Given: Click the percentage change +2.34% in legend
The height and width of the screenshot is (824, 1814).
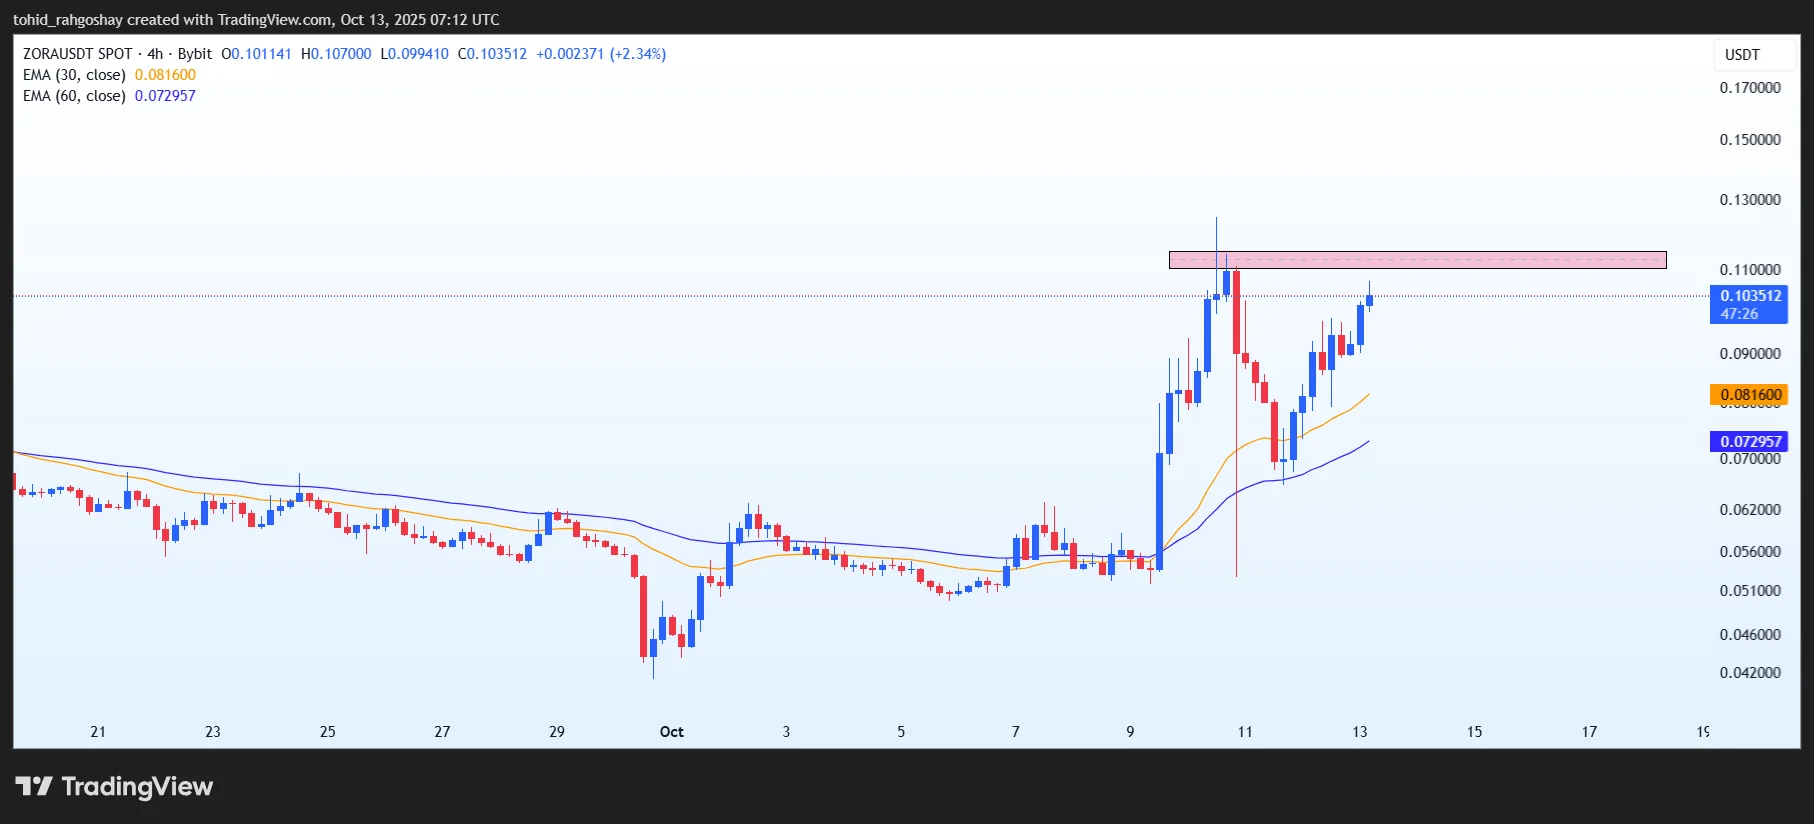Looking at the screenshot, I should (x=637, y=54).
